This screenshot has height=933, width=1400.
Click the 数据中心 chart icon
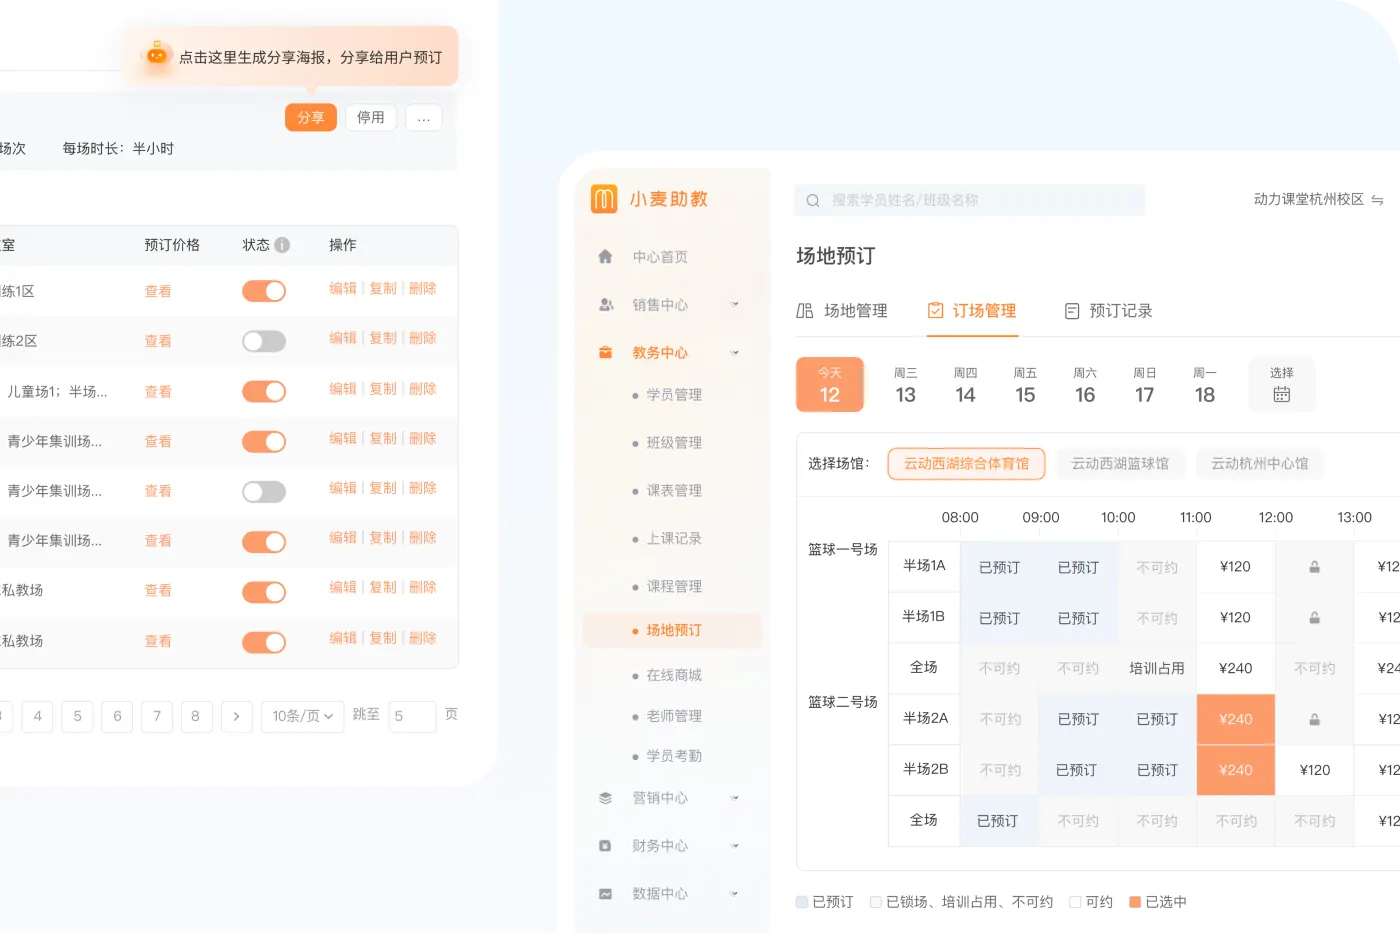tap(605, 894)
